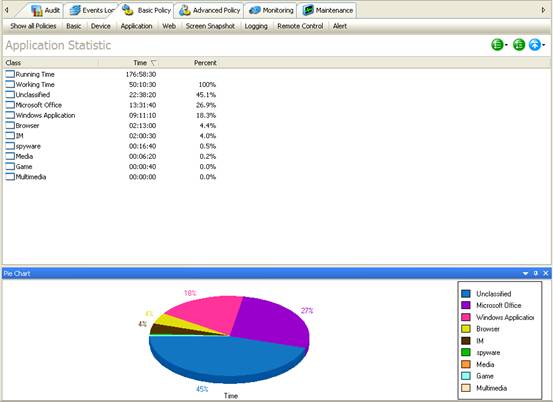The height and width of the screenshot is (402, 553).
Task: Click the blue up-arrow export icon
Action: click(535, 45)
